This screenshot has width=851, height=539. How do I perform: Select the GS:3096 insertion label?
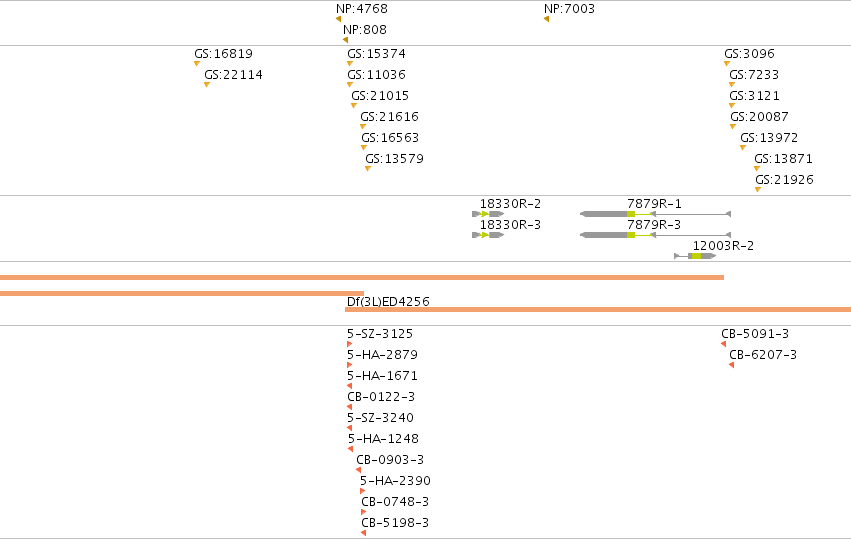[750, 54]
